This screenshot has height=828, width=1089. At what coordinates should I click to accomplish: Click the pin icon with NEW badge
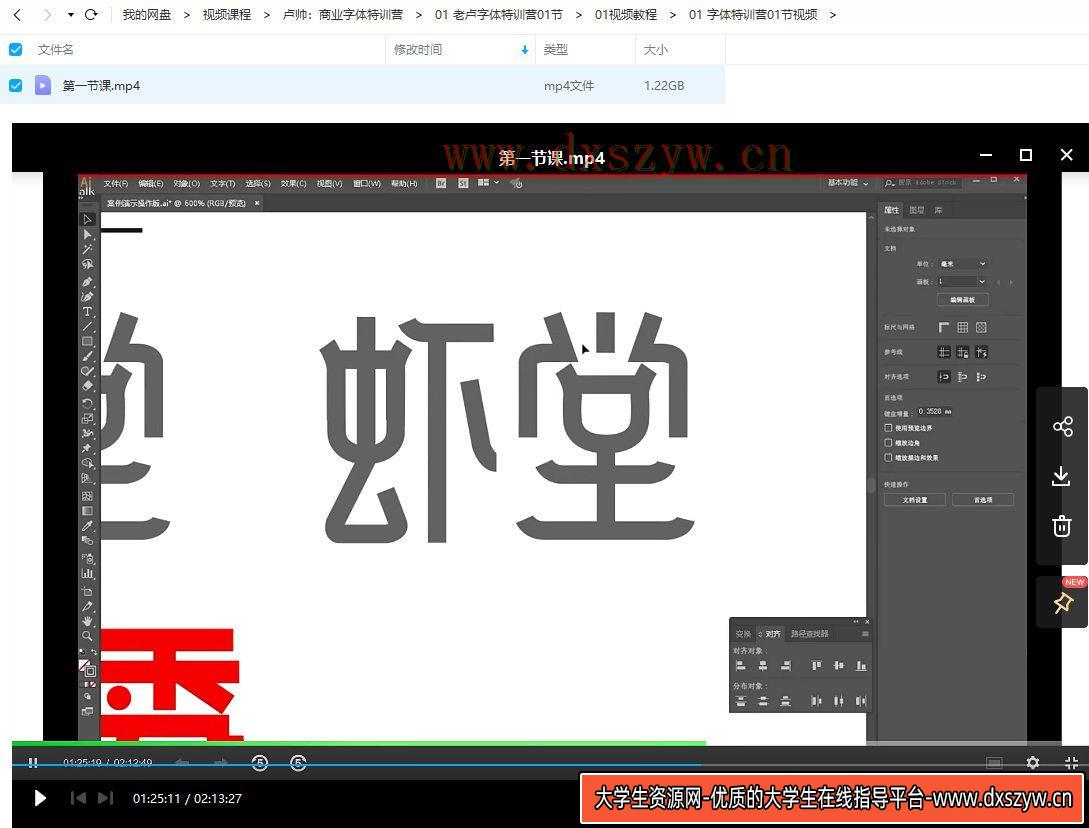[1063, 602]
